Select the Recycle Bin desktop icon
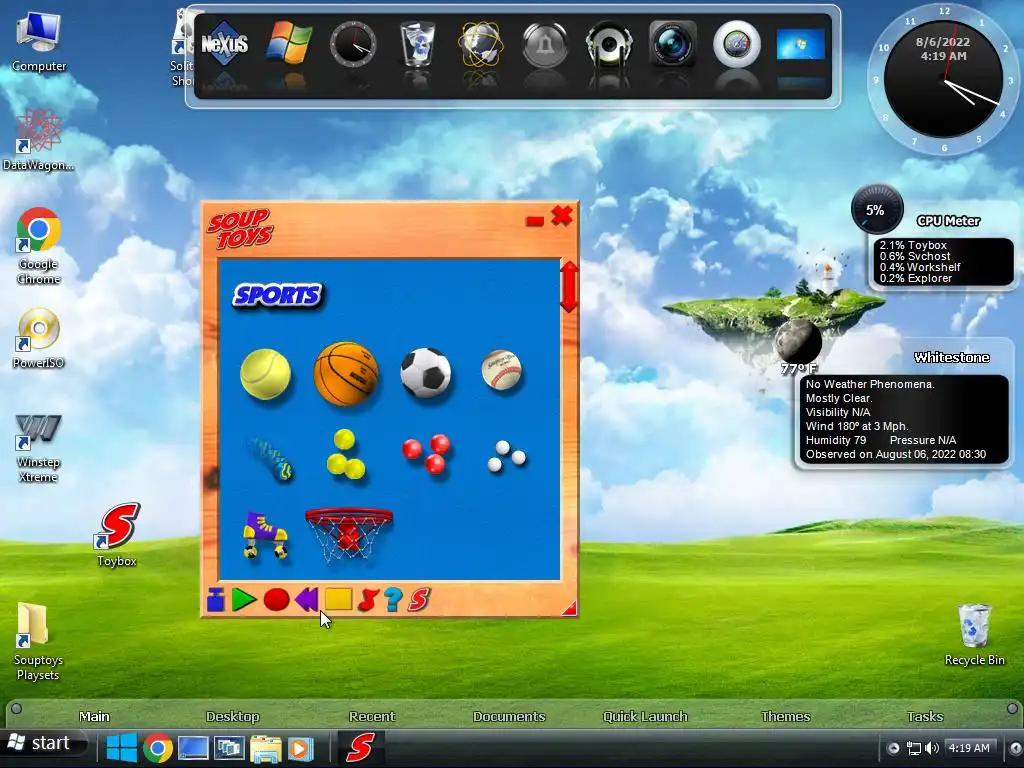The width and height of the screenshot is (1024, 768). click(974, 633)
